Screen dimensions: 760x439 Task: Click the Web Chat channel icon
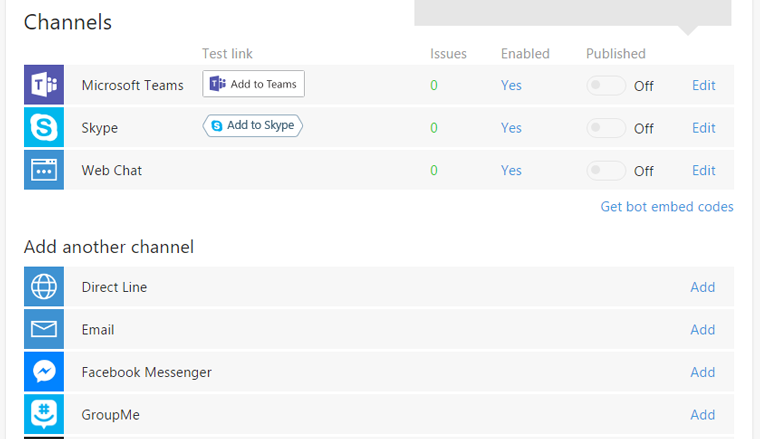[x=44, y=170]
